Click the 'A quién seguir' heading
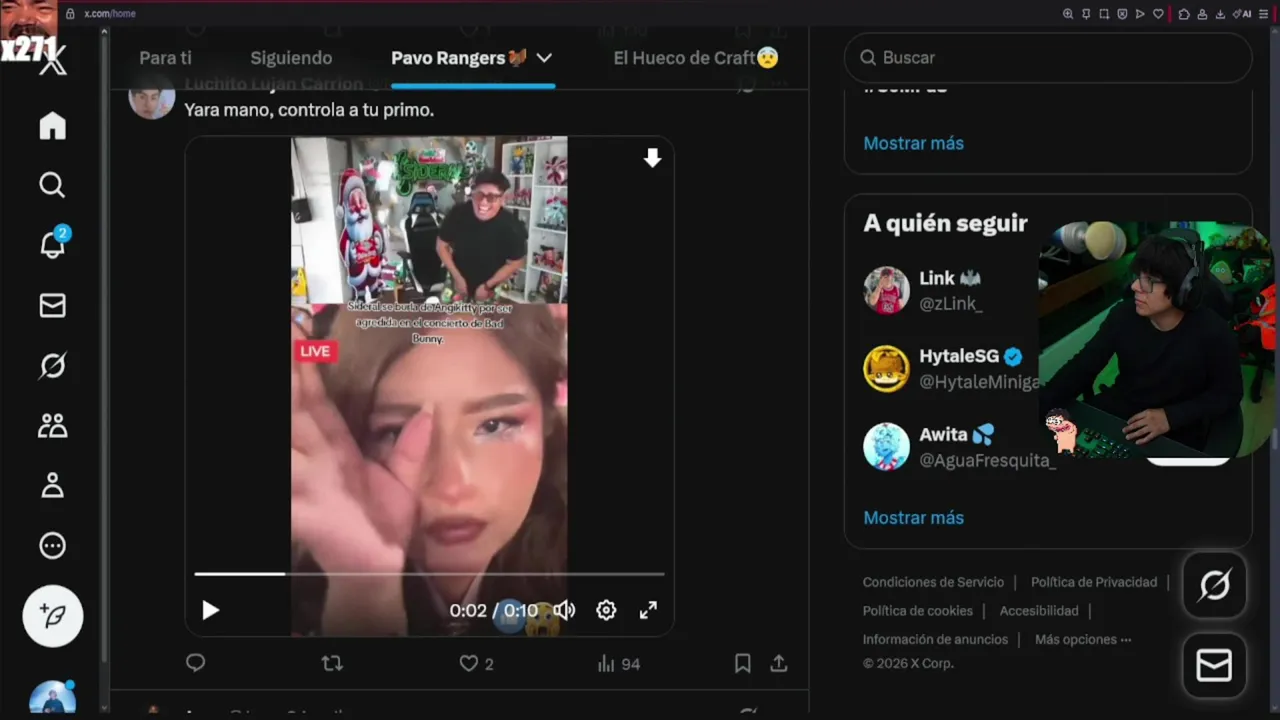Image resolution: width=1280 pixels, height=720 pixels. (945, 223)
